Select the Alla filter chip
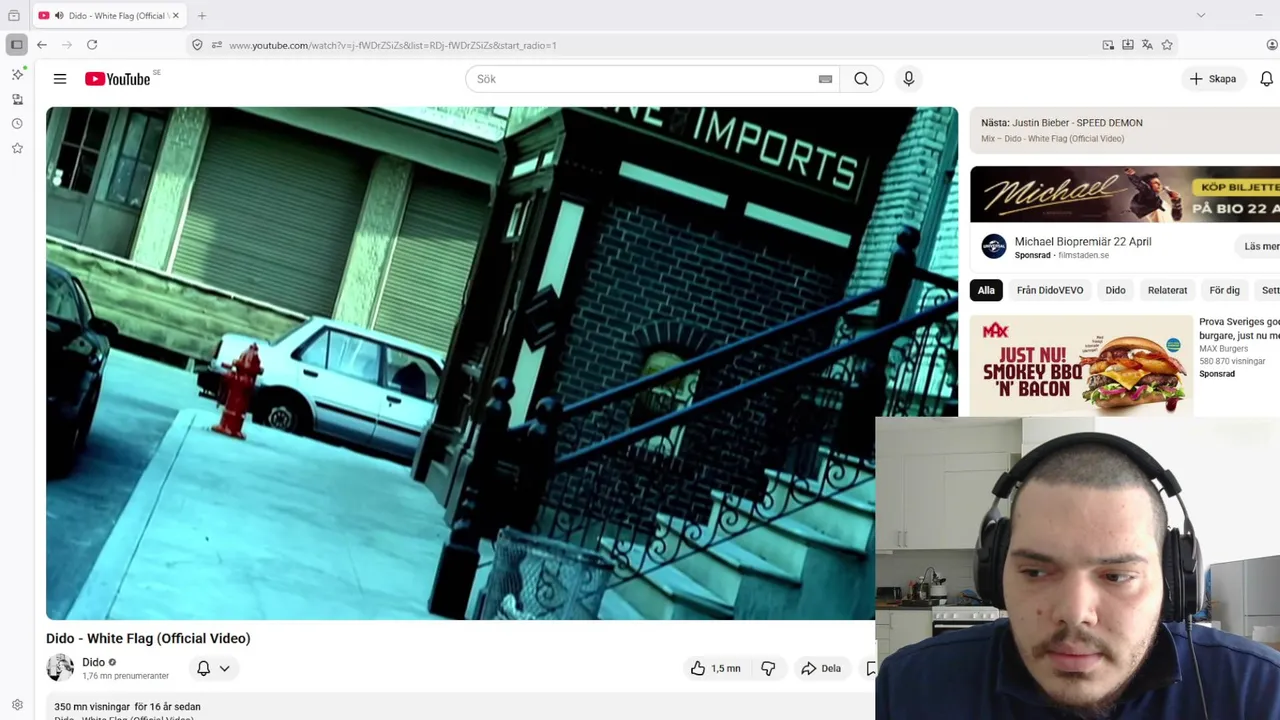 (986, 290)
